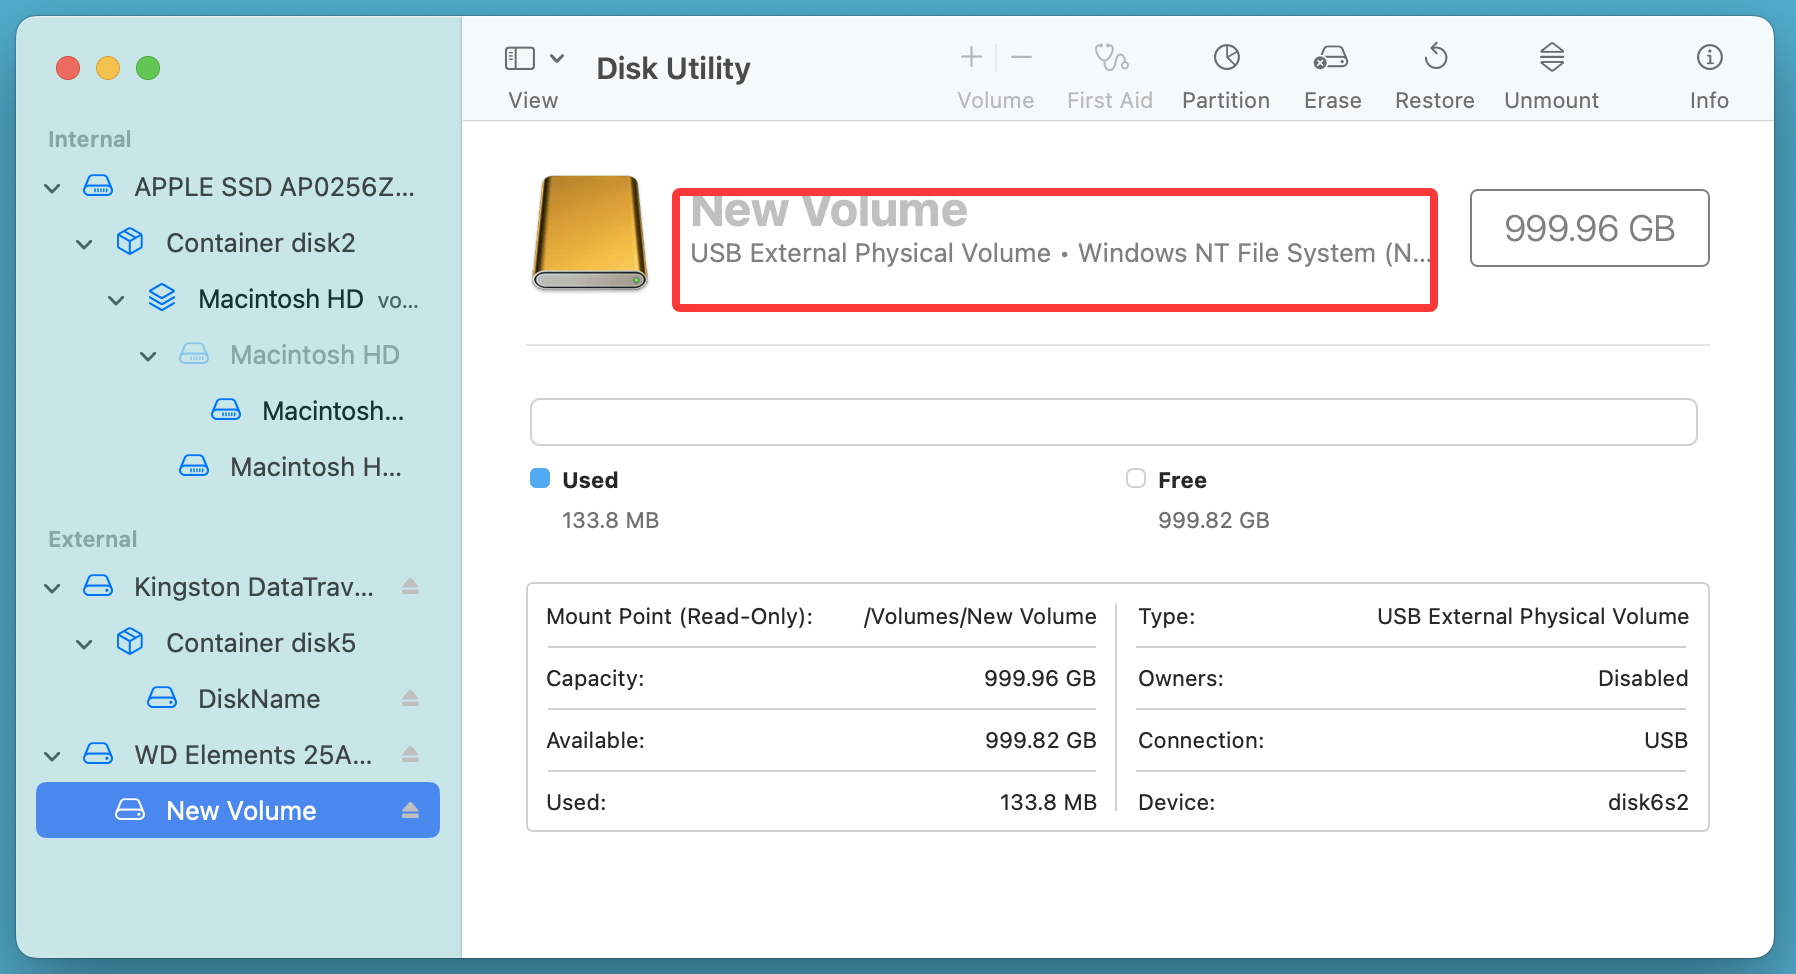Open the View options dropdown chevron

pyautogui.click(x=557, y=58)
